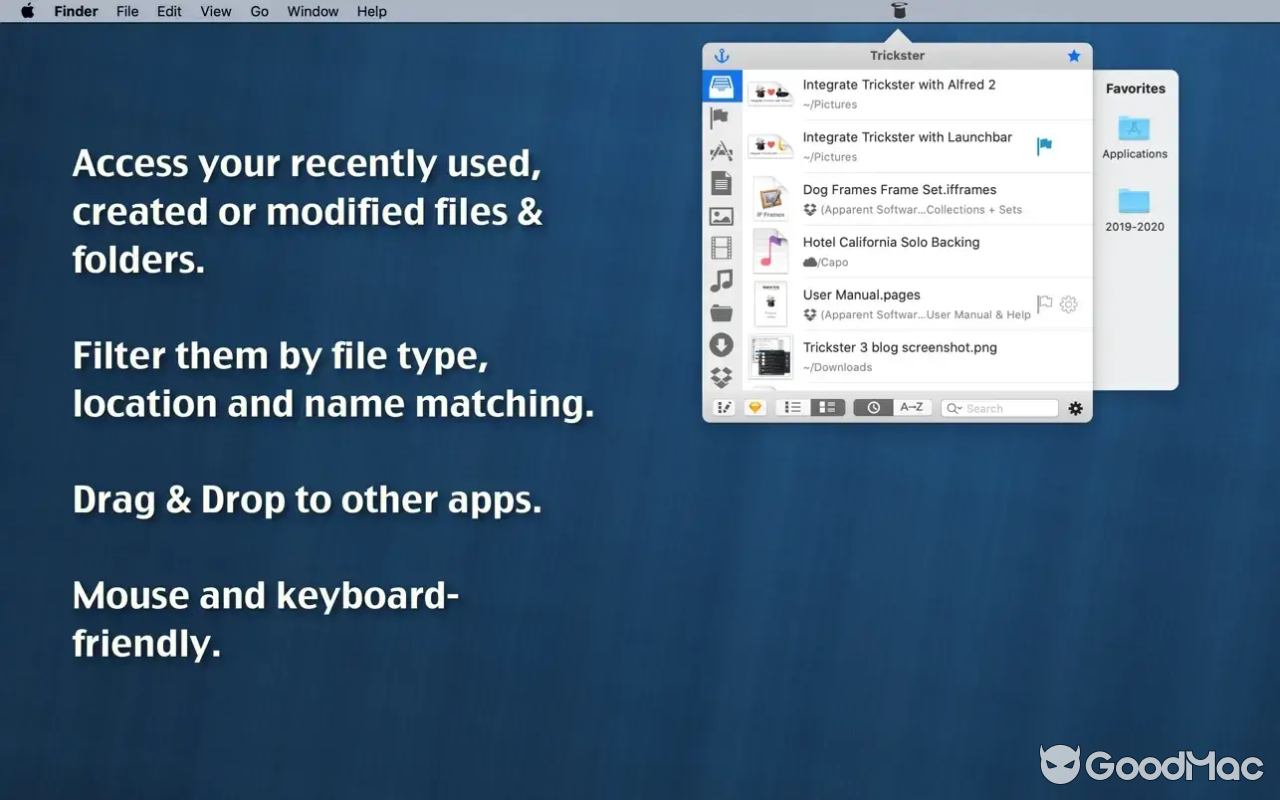
Task: Open the Flagged items filter
Action: (722, 118)
